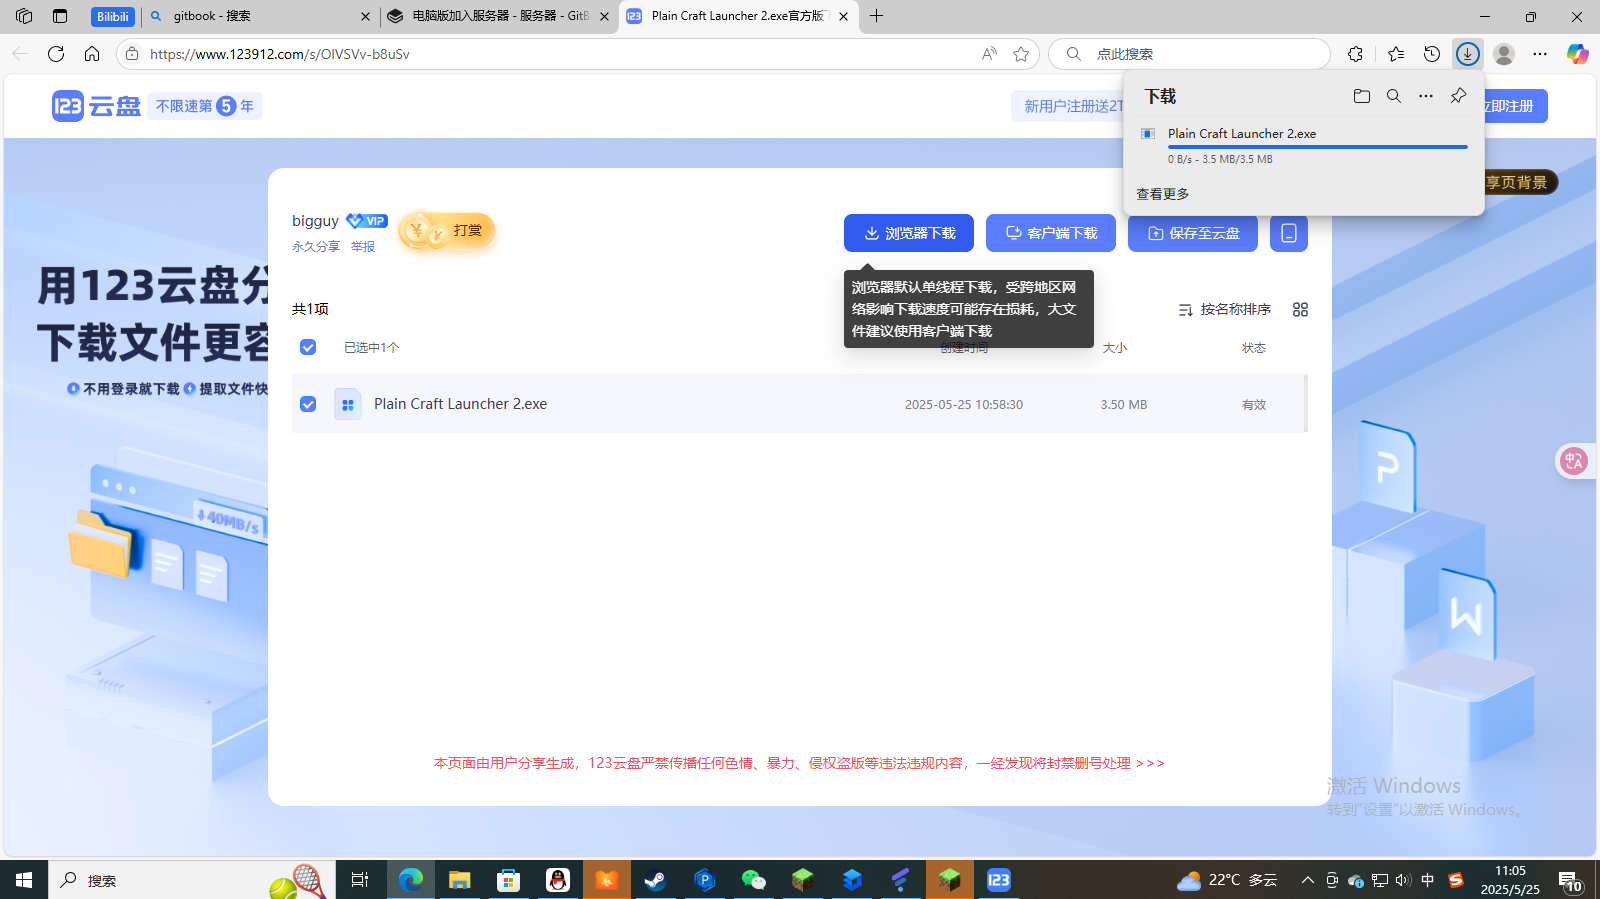The width and height of the screenshot is (1600, 899).
Task: Pin the downloads panel
Action: click(1458, 96)
